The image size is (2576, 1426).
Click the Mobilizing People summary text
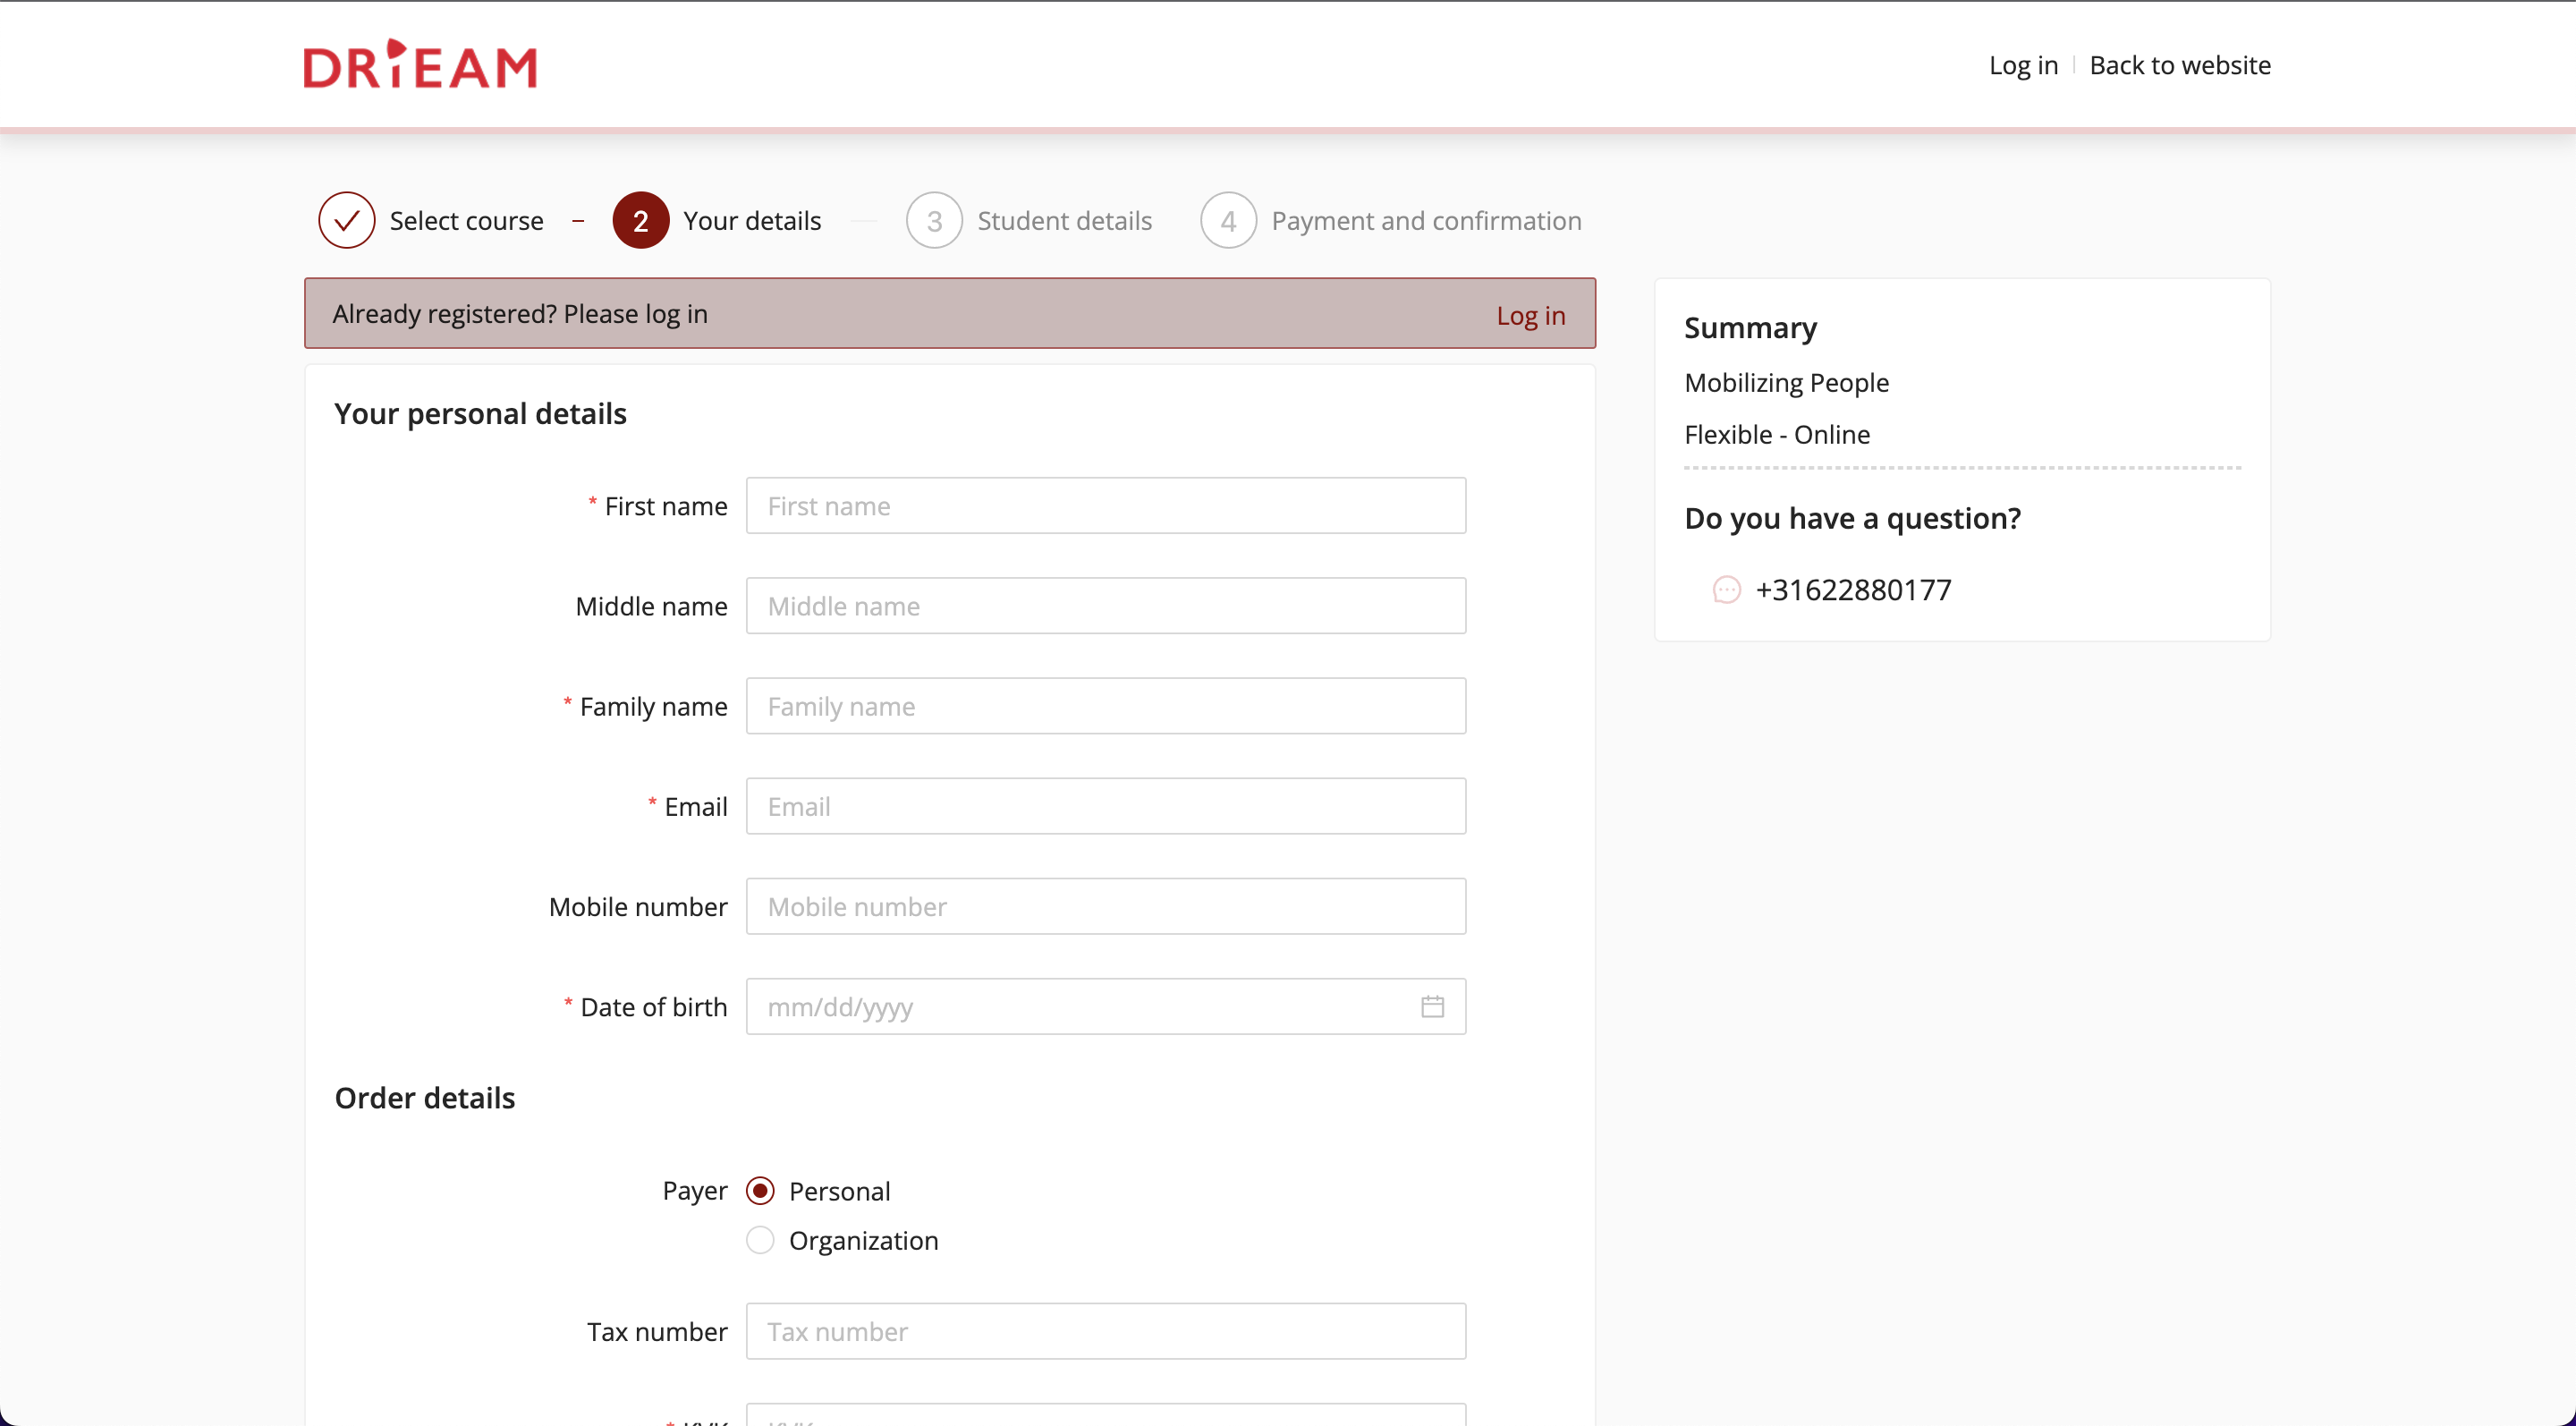1786,383
